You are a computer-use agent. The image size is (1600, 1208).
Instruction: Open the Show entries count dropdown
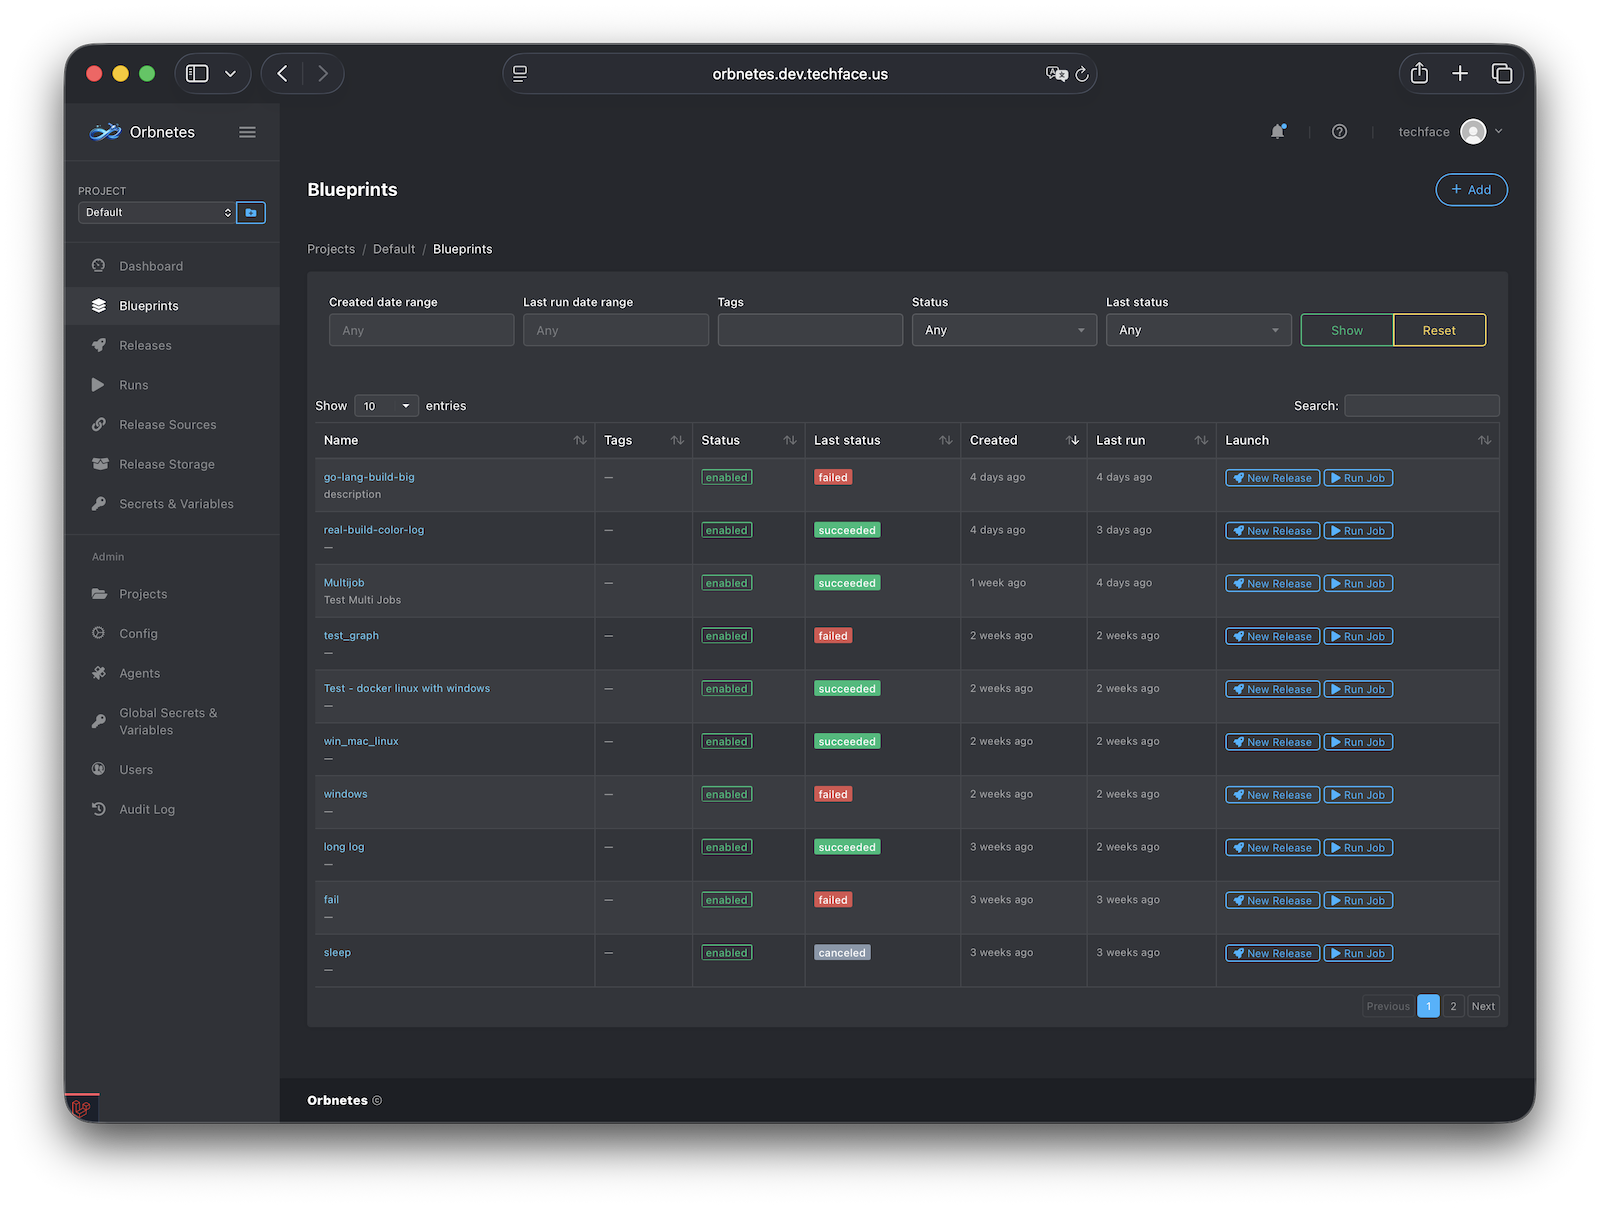(x=386, y=406)
